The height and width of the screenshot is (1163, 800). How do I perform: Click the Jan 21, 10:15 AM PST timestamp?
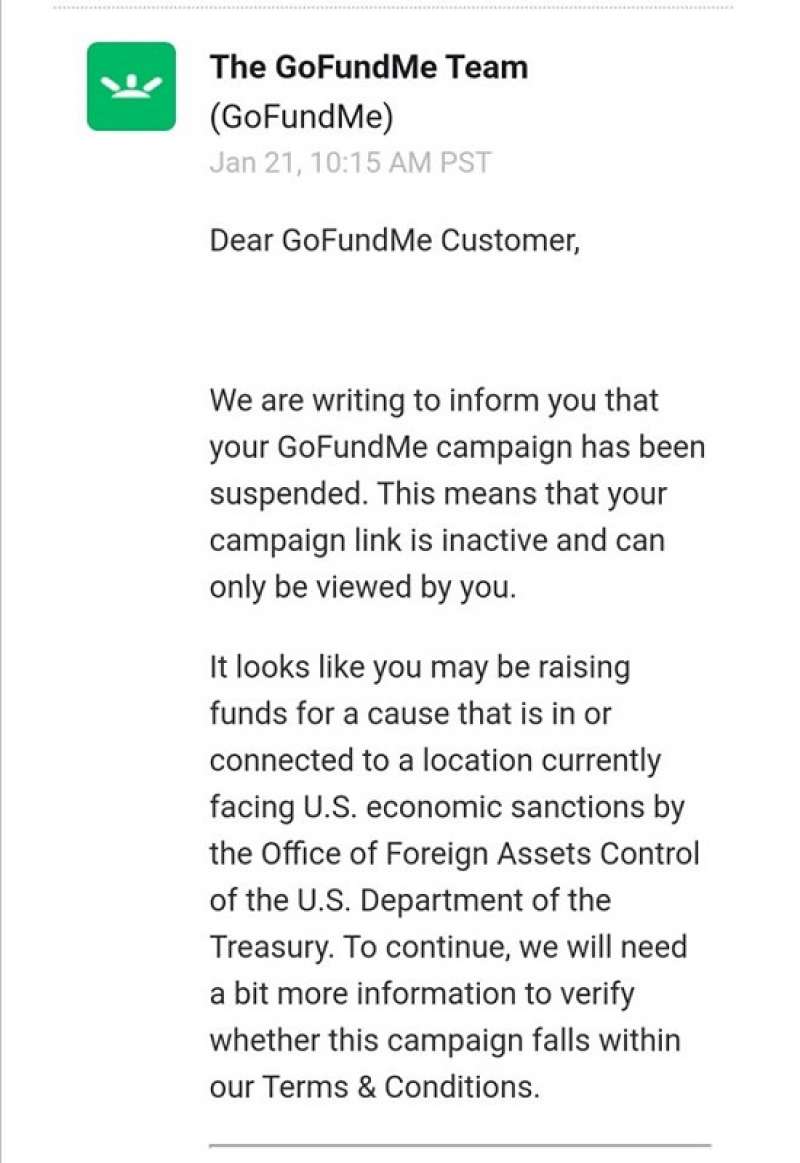(350, 163)
